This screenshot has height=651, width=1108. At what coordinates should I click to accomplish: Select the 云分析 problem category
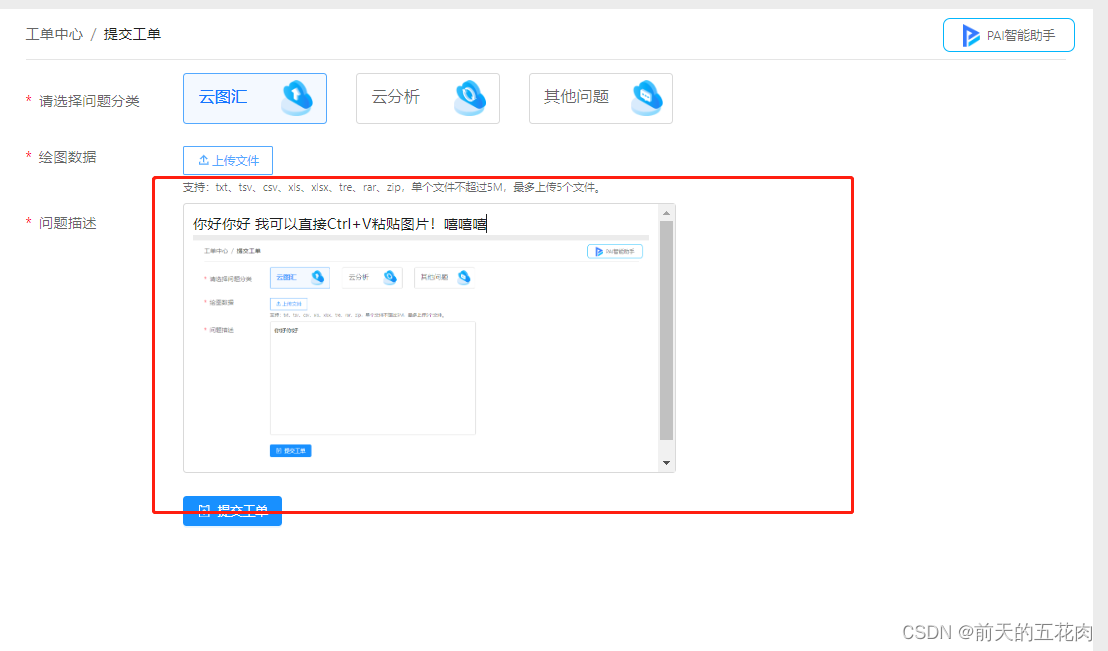(428, 97)
